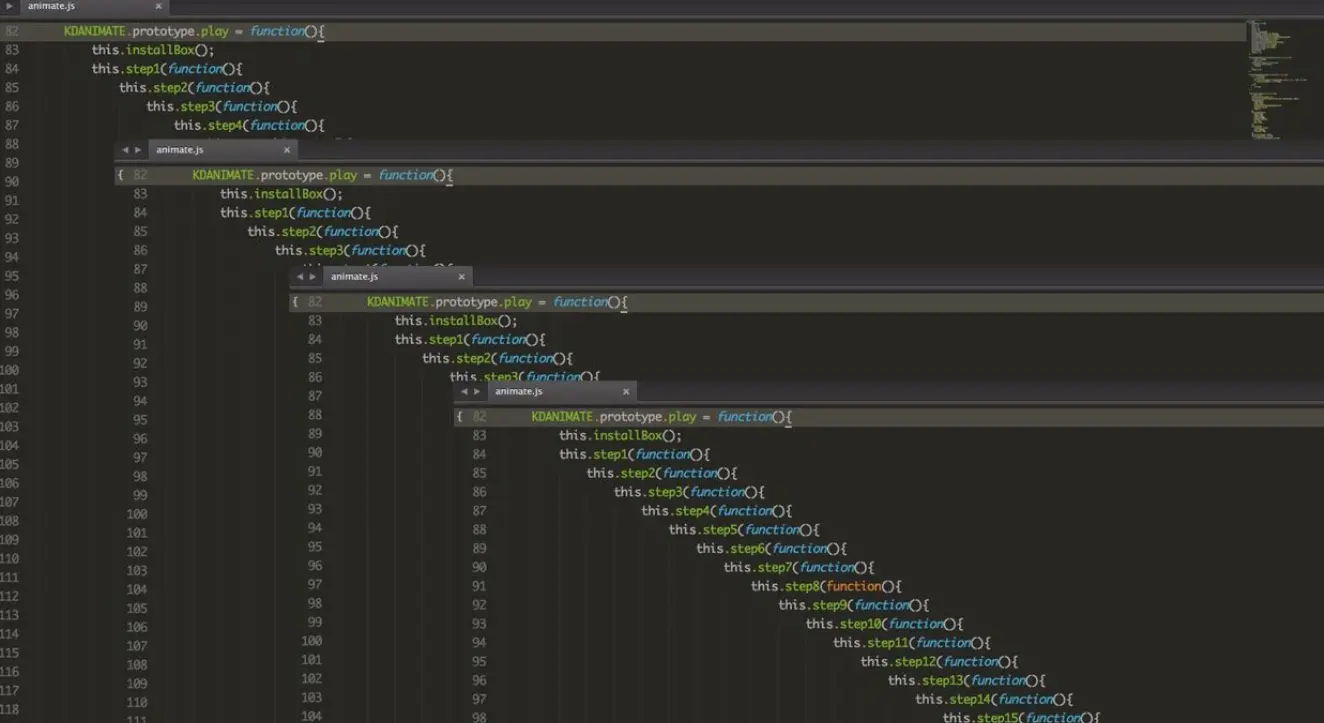
Task: Click 'this.installBox();' in the innermost editor
Action: [620, 436]
